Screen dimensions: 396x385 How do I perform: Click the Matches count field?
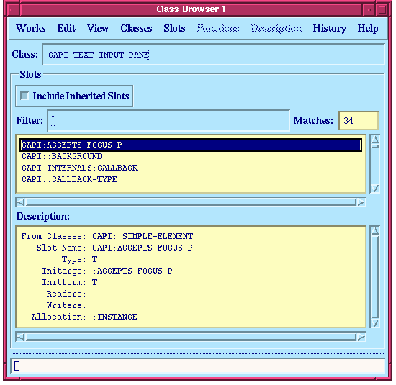(x=358, y=120)
